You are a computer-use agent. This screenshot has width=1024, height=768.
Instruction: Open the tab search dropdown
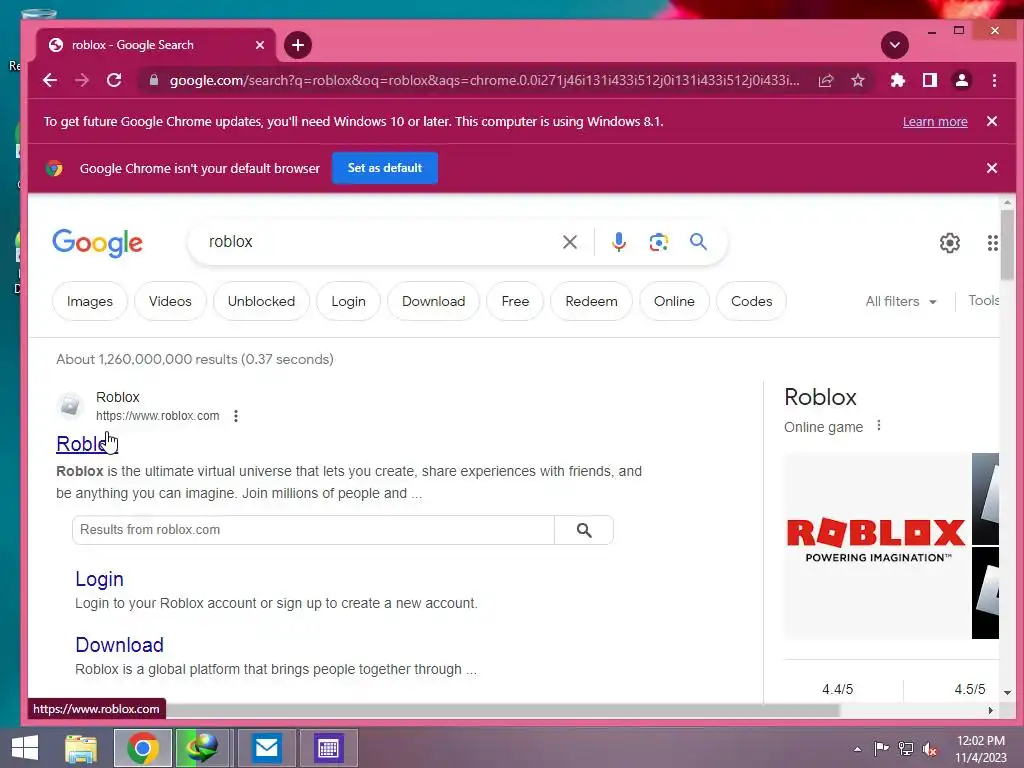click(x=895, y=45)
